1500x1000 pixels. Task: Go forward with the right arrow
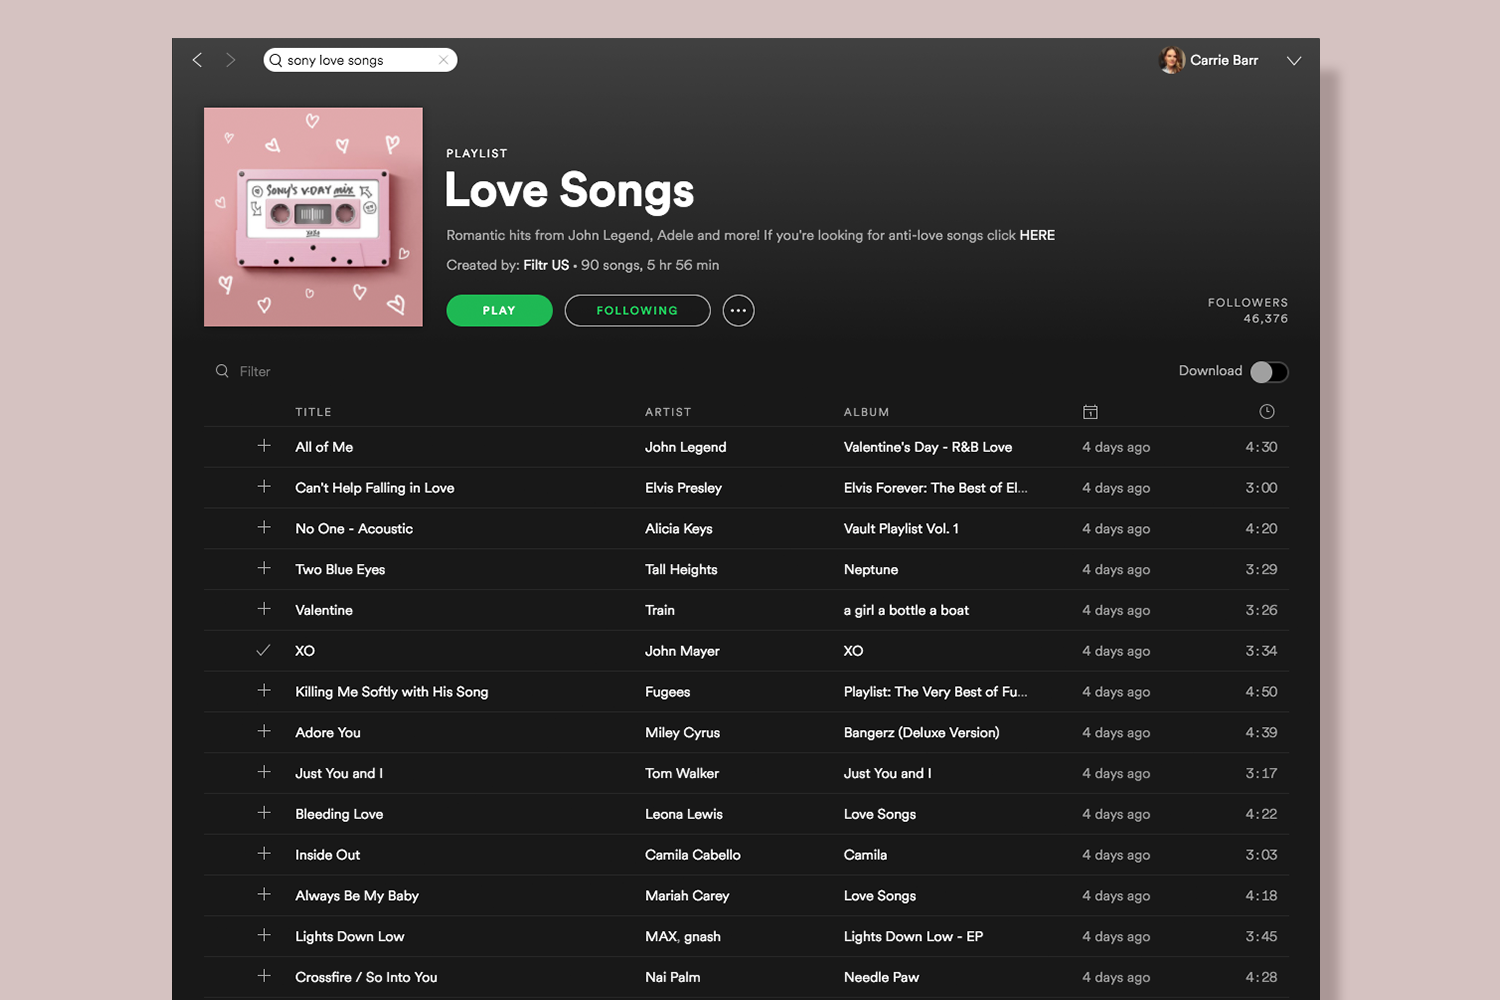[x=231, y=60]
